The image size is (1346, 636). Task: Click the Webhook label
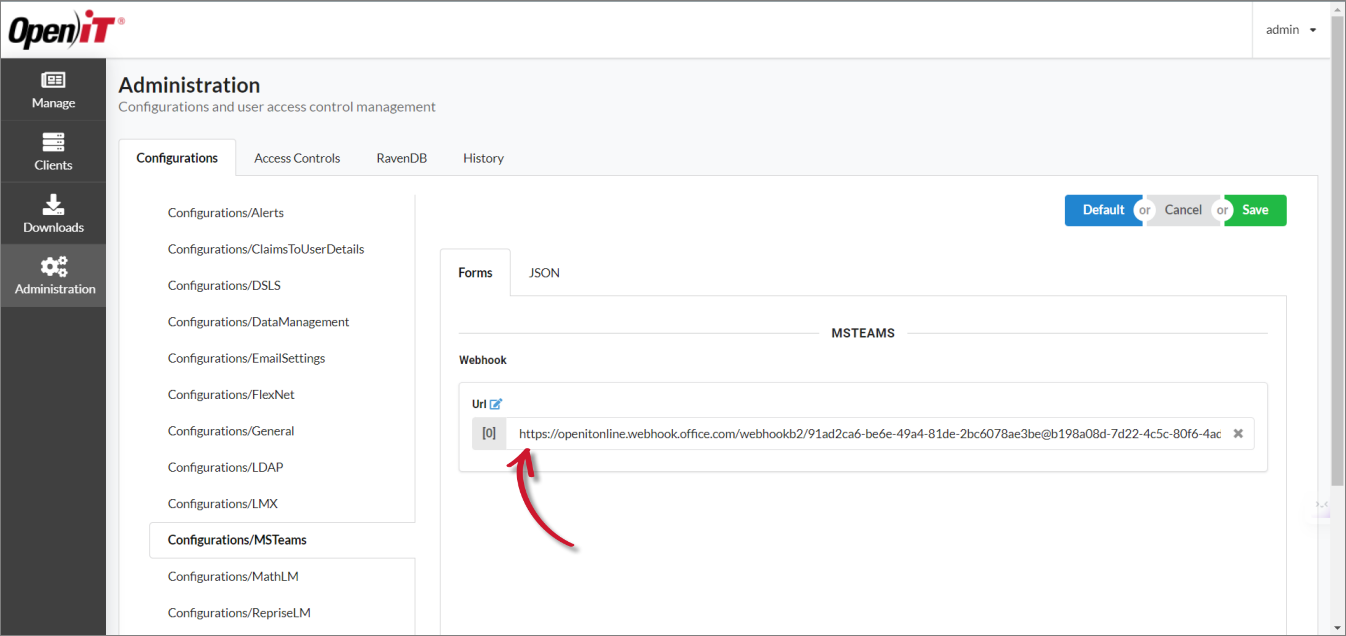point(483,360)
